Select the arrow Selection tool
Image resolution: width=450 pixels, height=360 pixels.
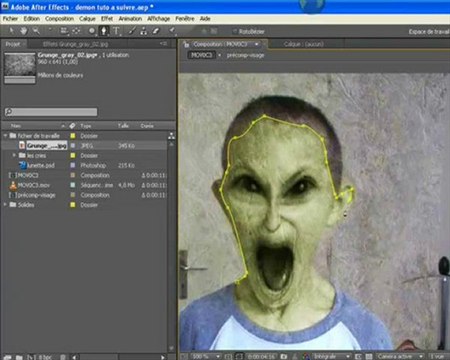[x=11, y=31]
